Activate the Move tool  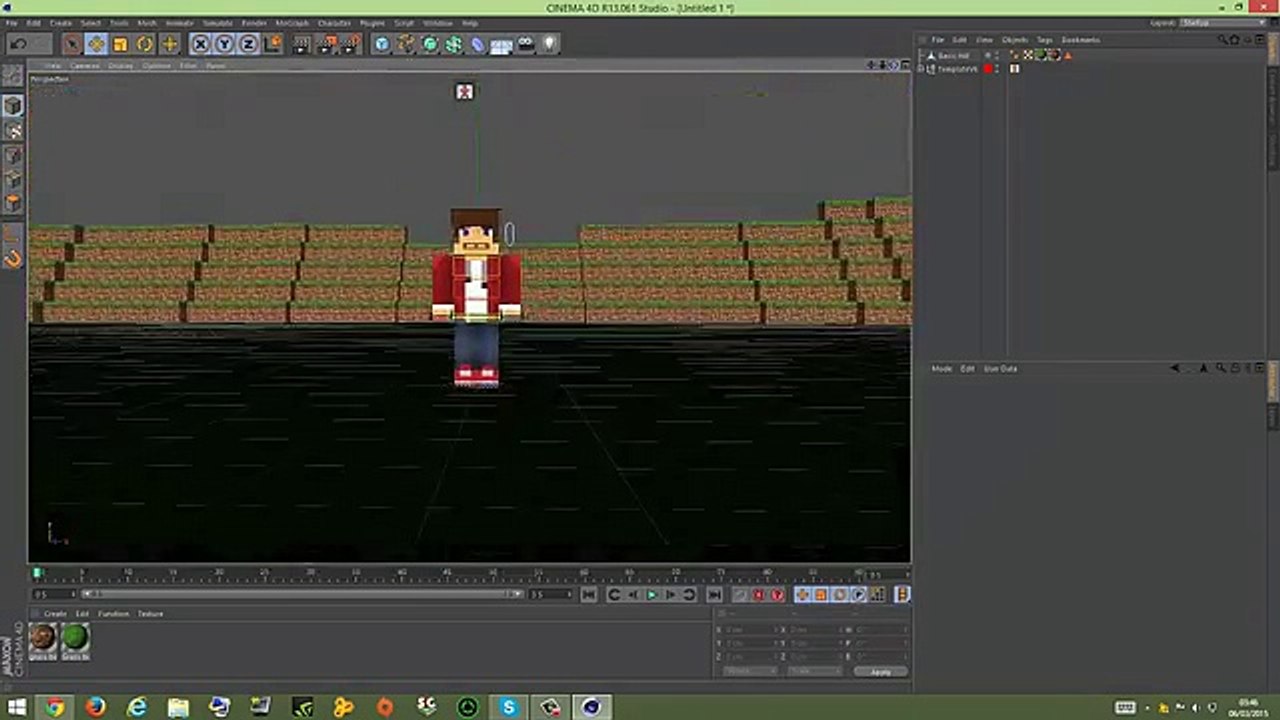pos(96,44)
